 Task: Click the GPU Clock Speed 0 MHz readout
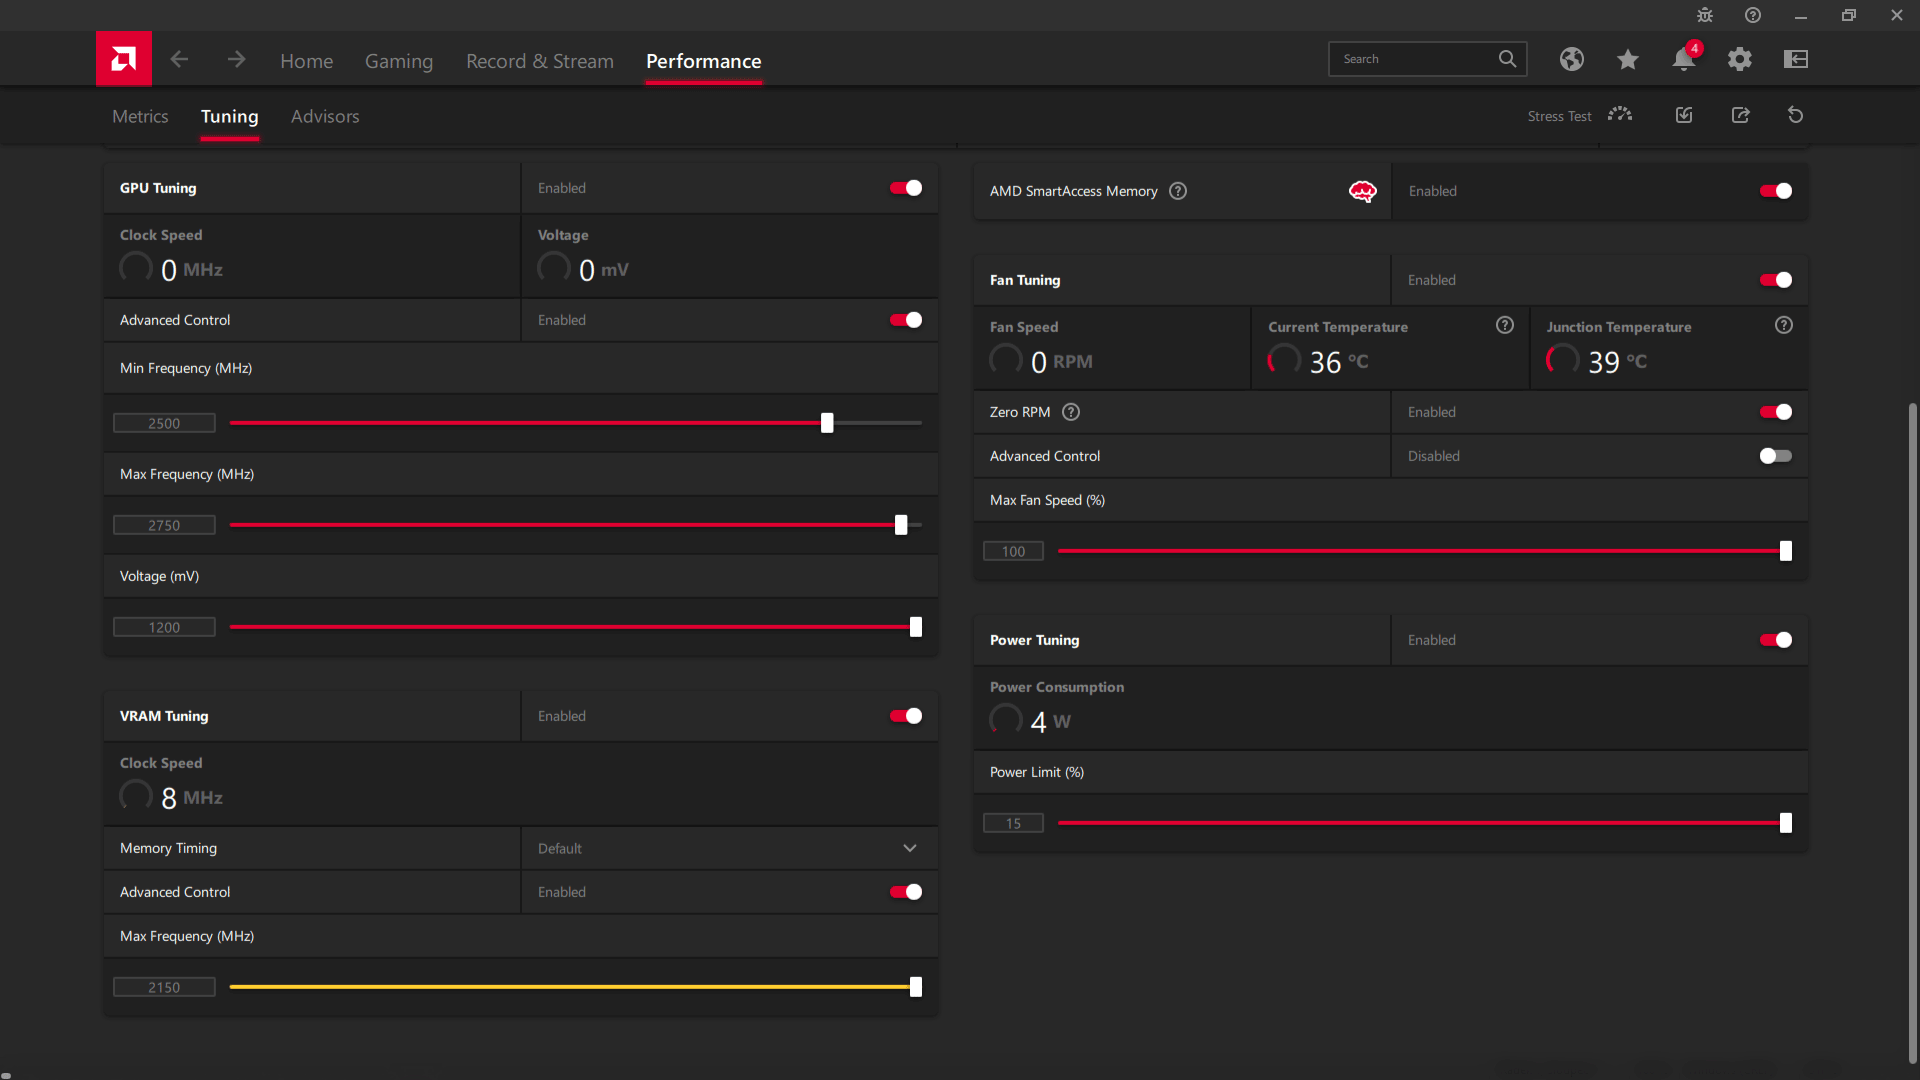[x=171, y=269]
